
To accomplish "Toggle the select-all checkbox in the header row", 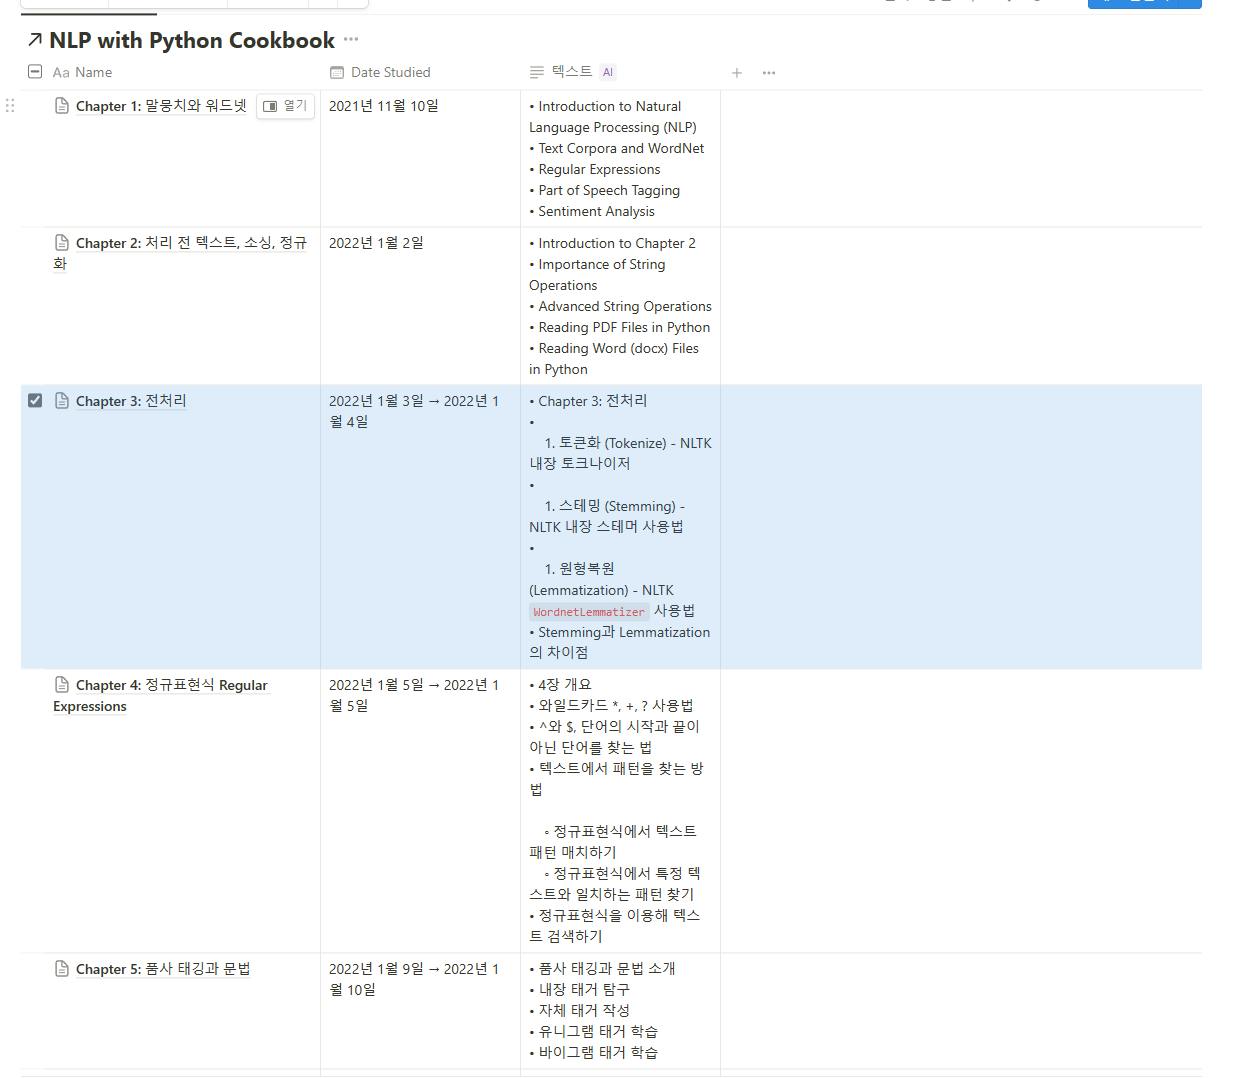I will [x=35, y=72].
